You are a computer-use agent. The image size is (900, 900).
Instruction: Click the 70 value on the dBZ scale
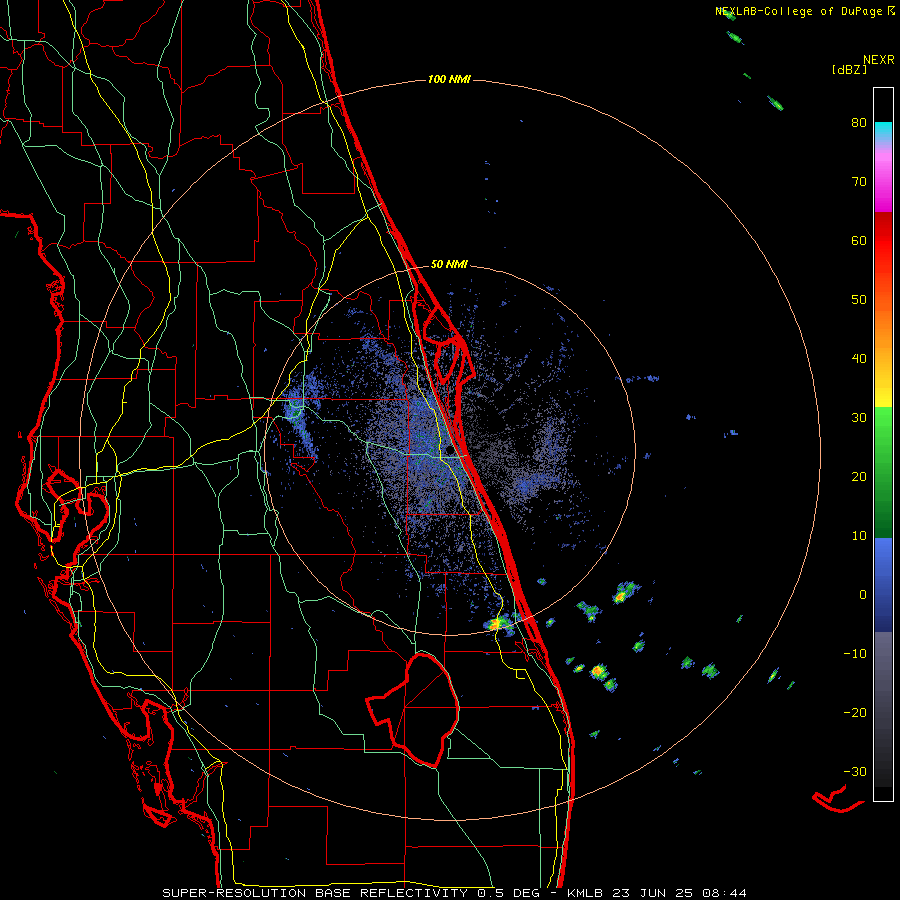click(859, 182)
